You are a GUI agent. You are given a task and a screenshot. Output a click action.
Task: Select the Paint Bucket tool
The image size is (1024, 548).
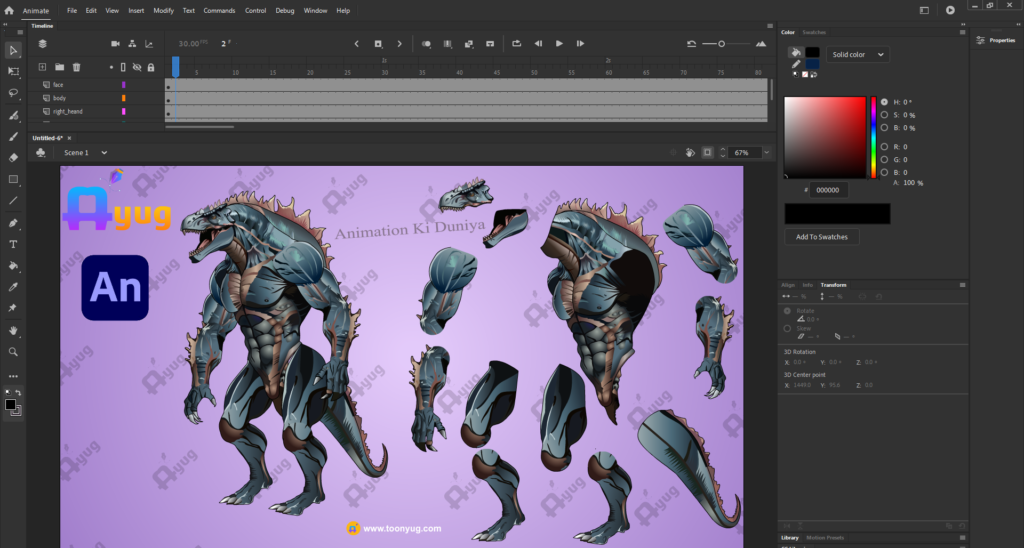pyautogui.click(x=13, y=266)
